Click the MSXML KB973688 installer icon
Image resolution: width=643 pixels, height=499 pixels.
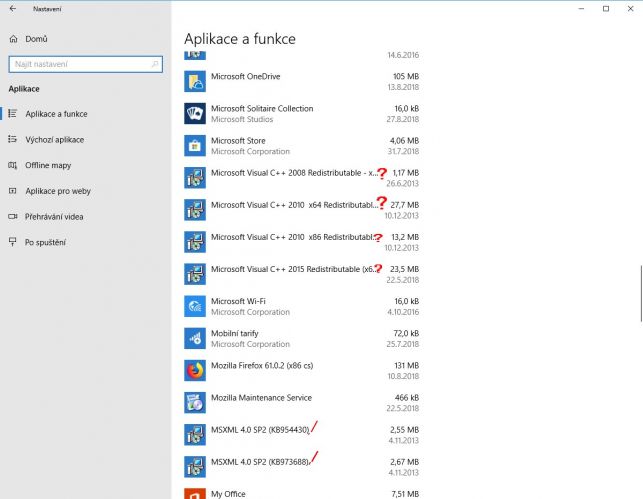click(195, 467)
